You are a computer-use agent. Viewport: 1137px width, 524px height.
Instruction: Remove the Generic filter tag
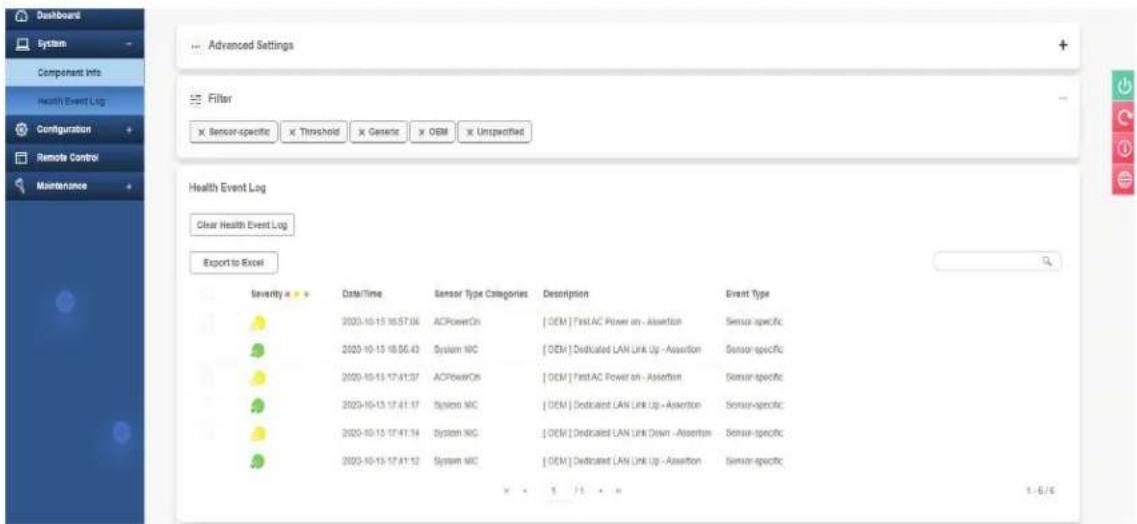(x=360, y=133)
